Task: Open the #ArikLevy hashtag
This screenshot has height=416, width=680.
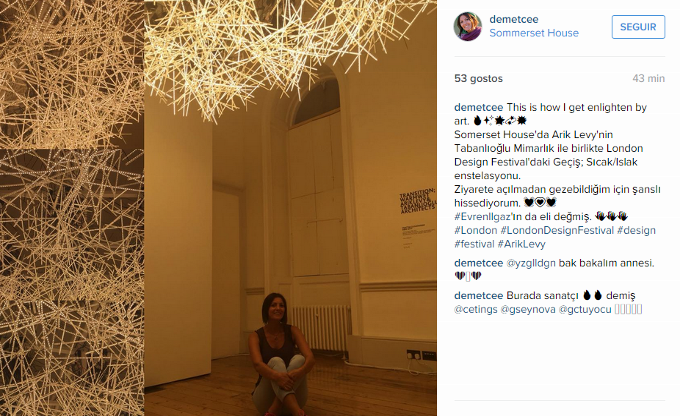Action: (521, 244)
